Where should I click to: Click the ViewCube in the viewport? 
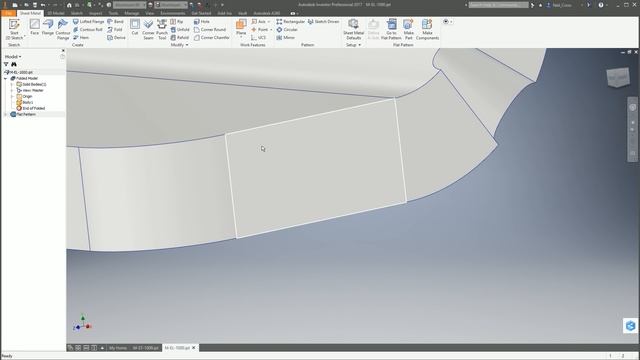click(x=618, y=77)
